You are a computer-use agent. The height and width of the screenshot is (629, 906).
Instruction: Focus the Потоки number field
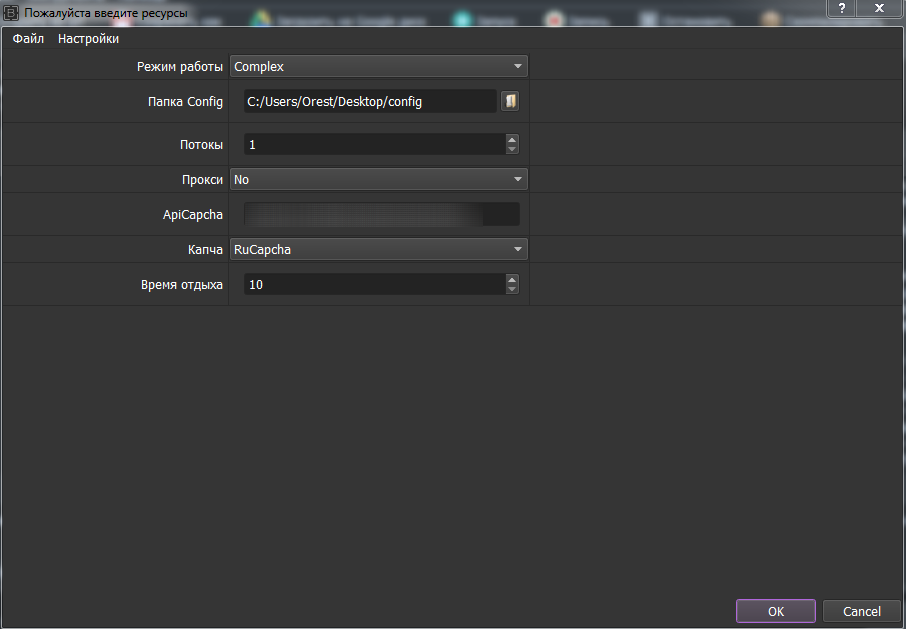tap(374, 144)
